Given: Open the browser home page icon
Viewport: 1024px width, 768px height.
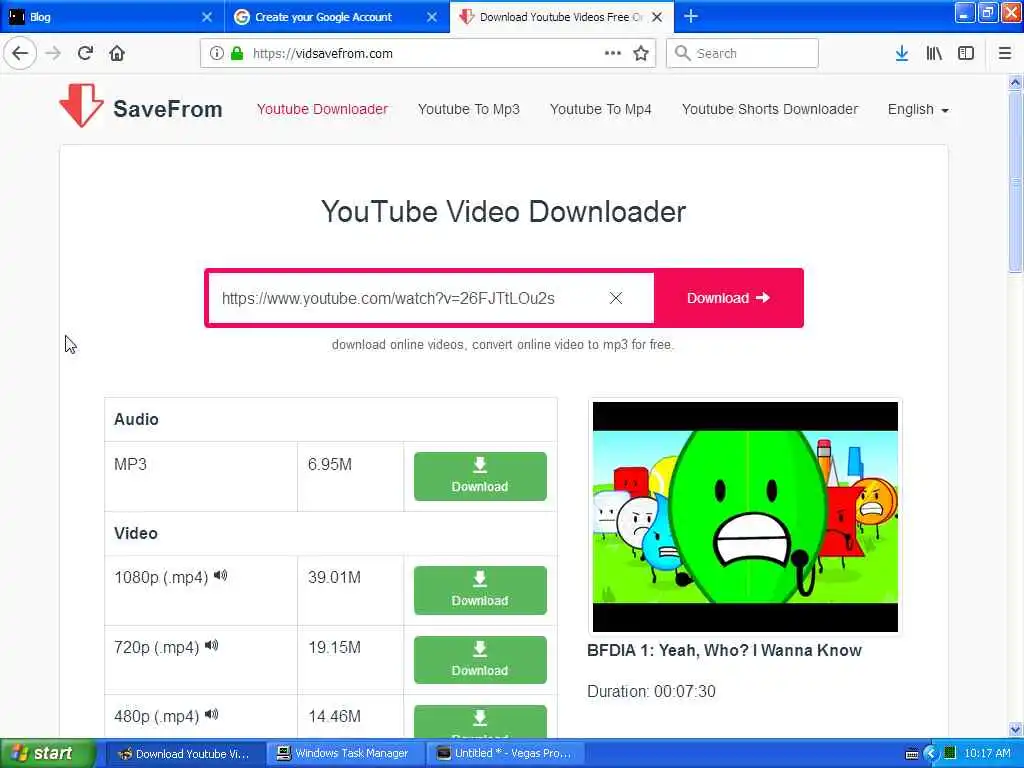Looking at the screenshot, I should pos(117,54).
